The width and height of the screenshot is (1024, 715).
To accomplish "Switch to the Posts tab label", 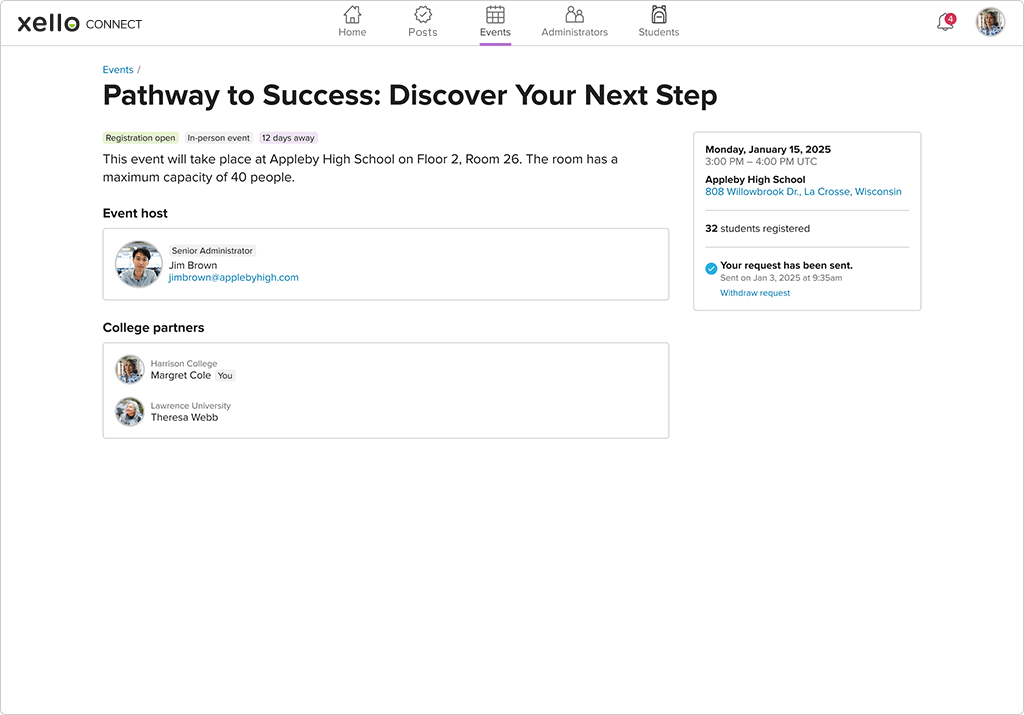I will coord(423,33).
